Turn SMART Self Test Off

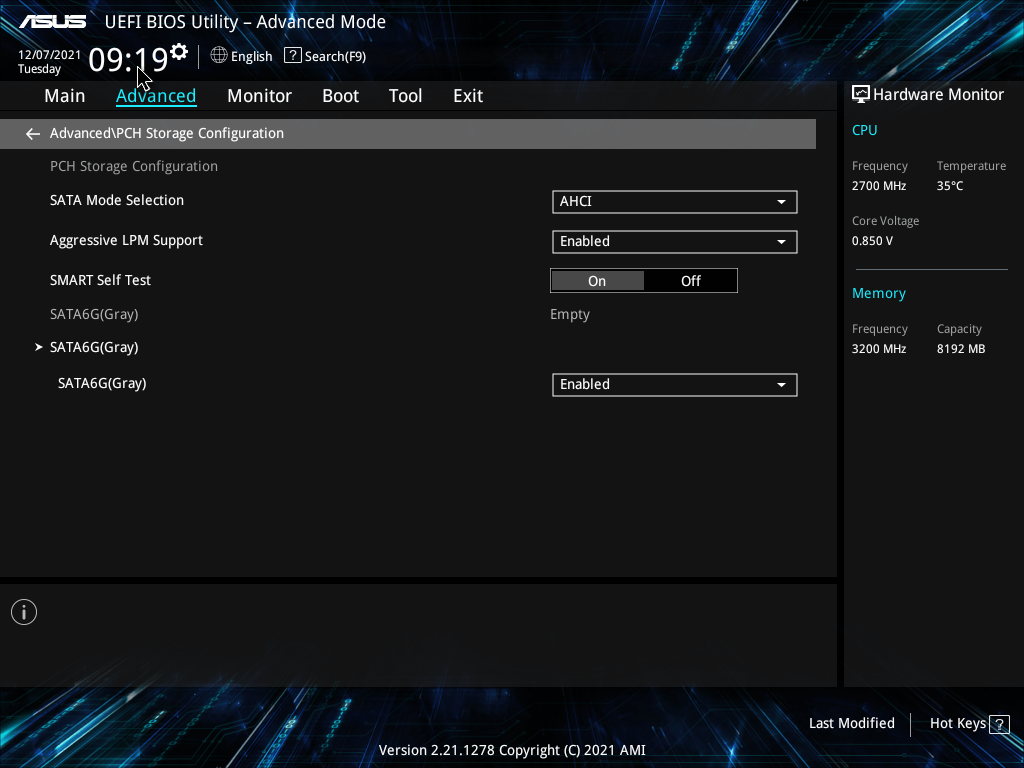point(691,281)
